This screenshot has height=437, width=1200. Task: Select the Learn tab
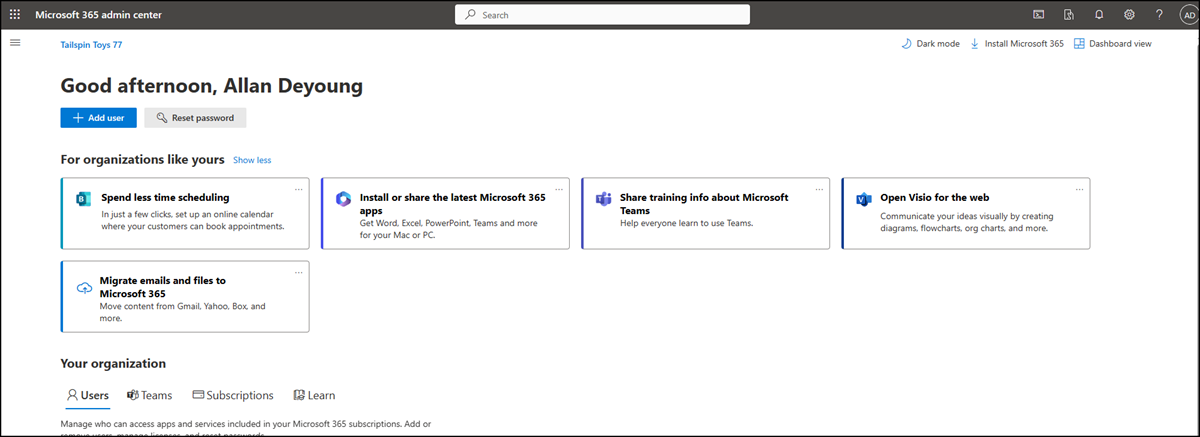[314, 395]
